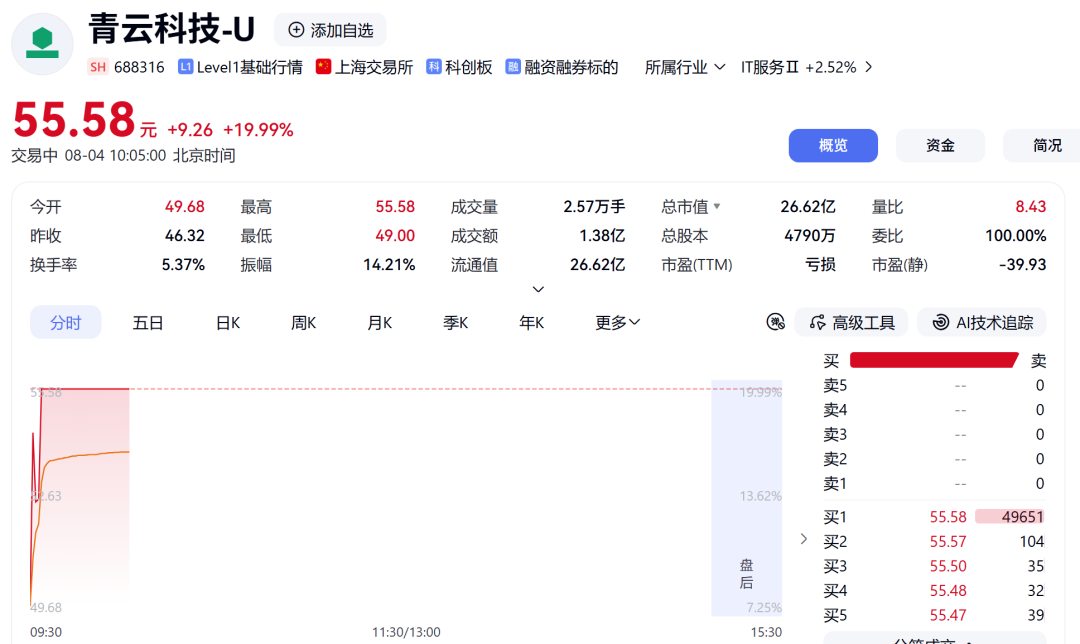Select the 五日 chart tab
This screenshot has height=644, width=1080.
[147, 322]
